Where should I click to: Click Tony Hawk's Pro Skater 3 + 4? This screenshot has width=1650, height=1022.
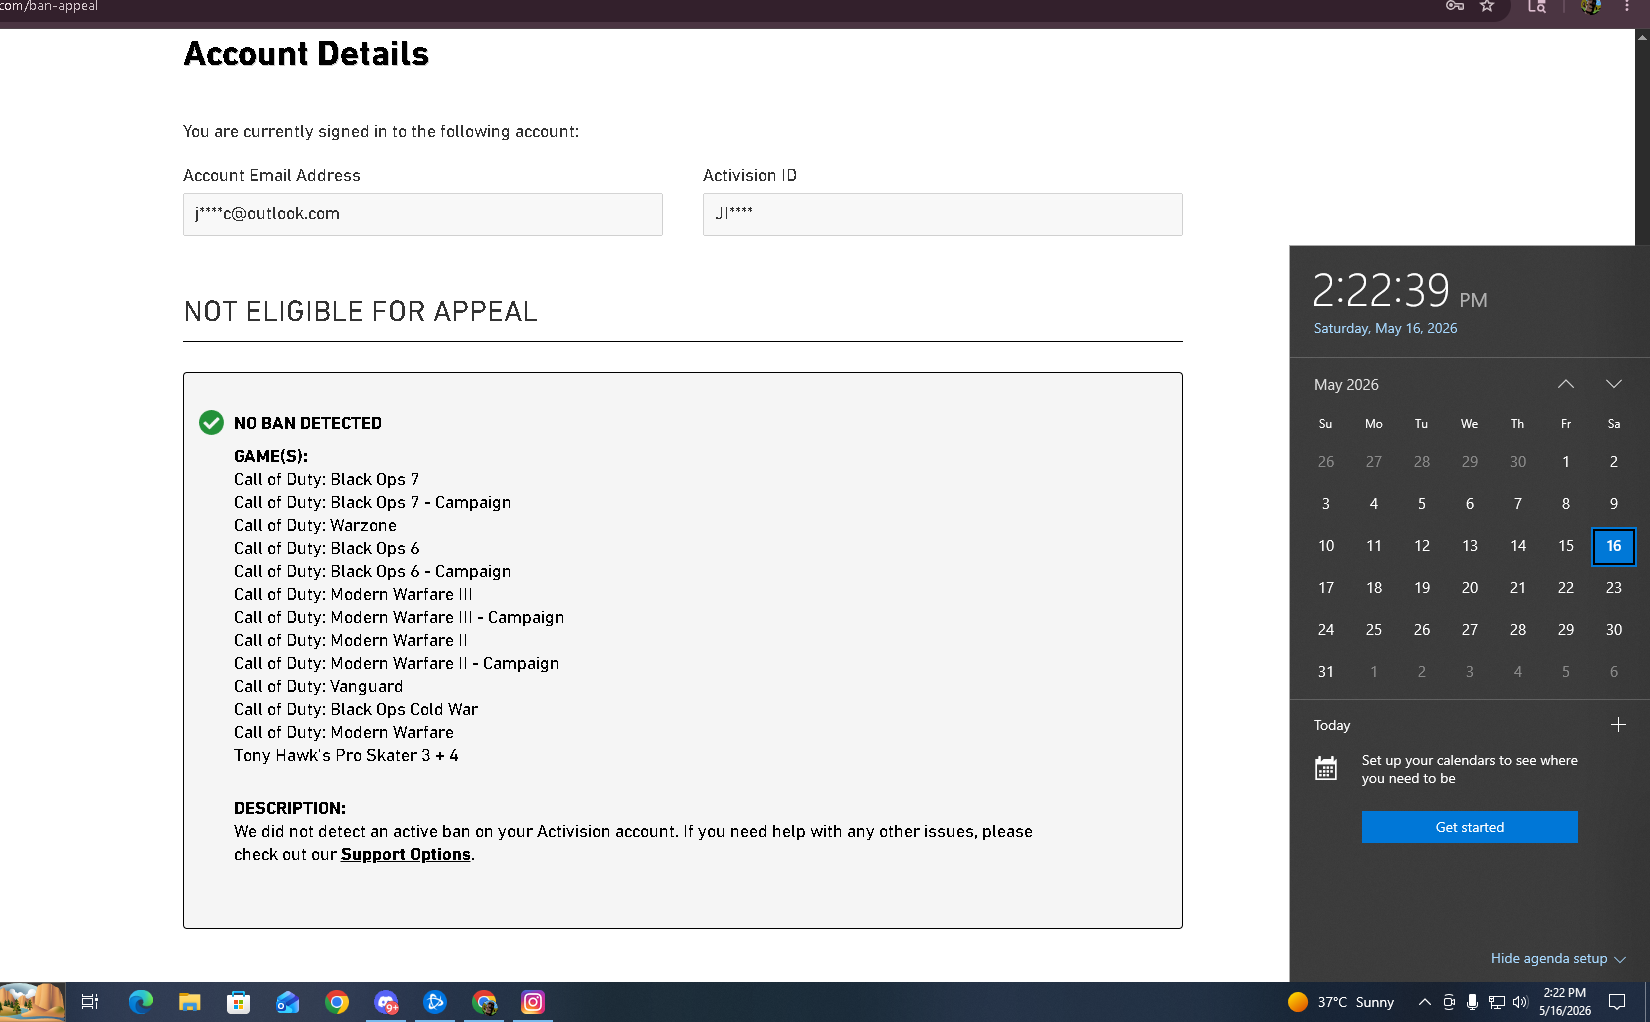(346, 755)
